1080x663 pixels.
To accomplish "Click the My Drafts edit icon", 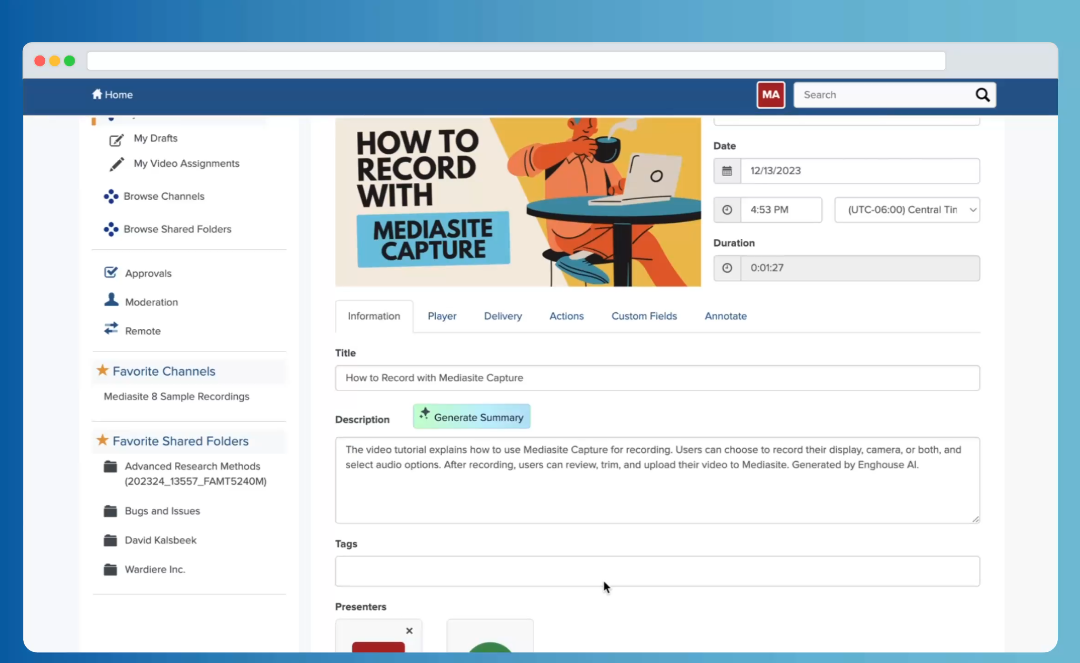I will (x=116, y=139).
